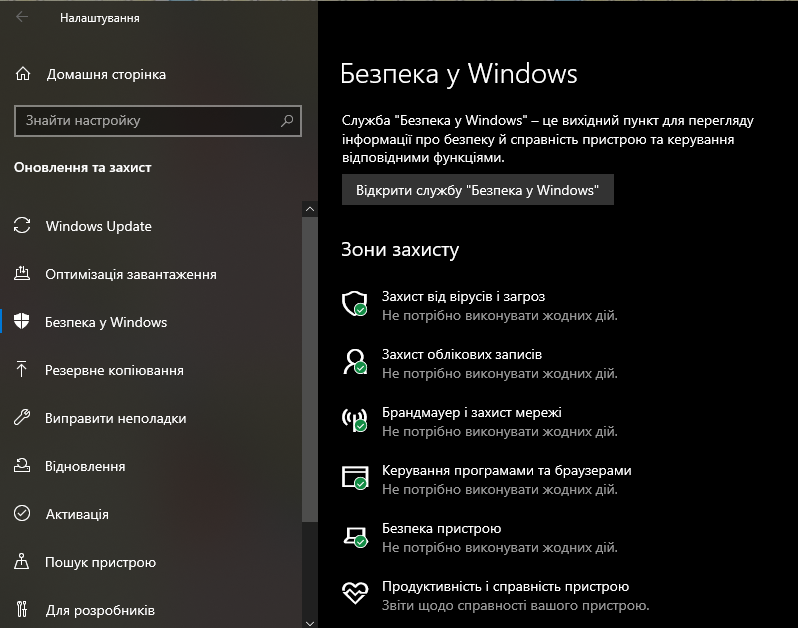Navigate to Відновлення settings
Screen dimensions: 798x628
(85, 466)
